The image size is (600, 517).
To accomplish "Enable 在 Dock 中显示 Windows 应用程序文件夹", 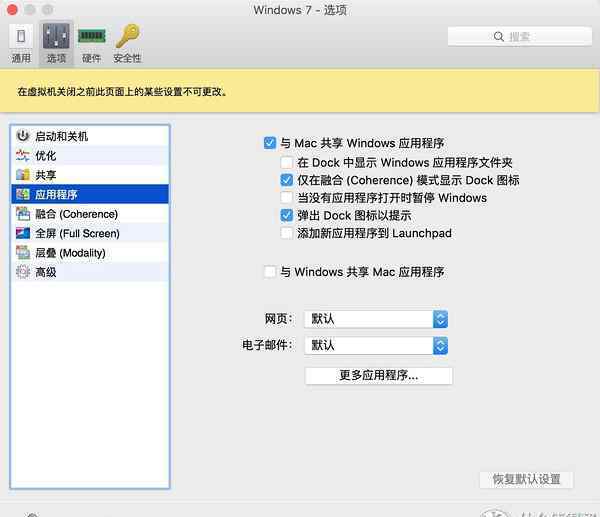I will click(x=287, y=162).
